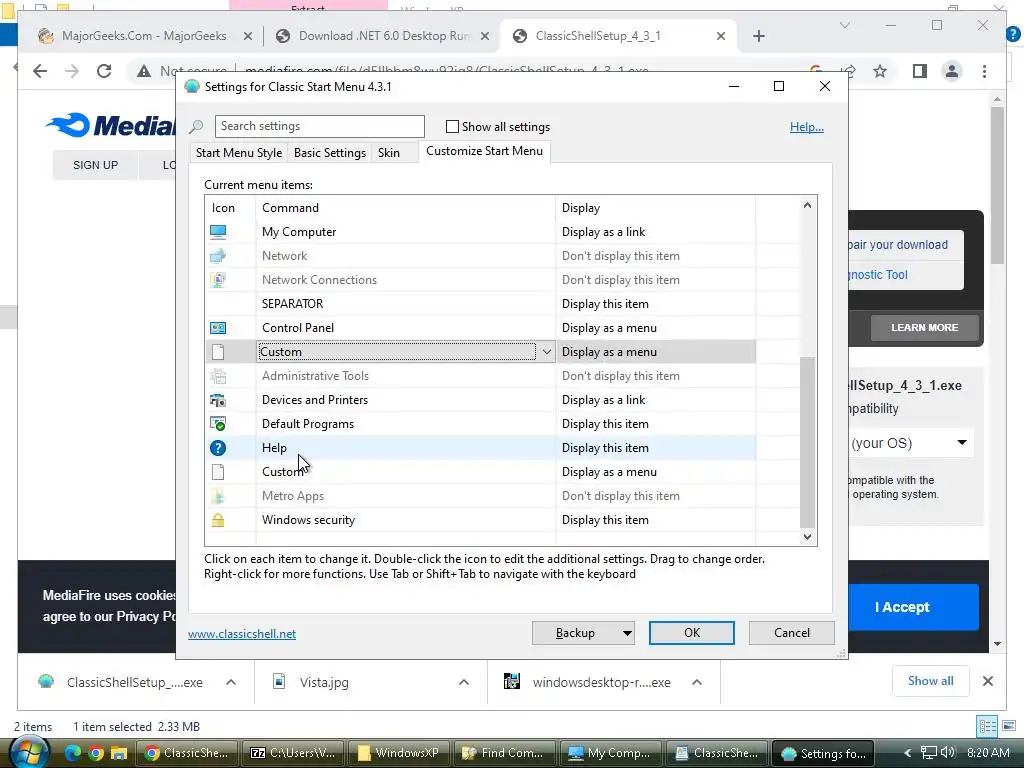1024x768 pixels.
Task: Switch to Basic Settings tab
Action: coord(330,153)
